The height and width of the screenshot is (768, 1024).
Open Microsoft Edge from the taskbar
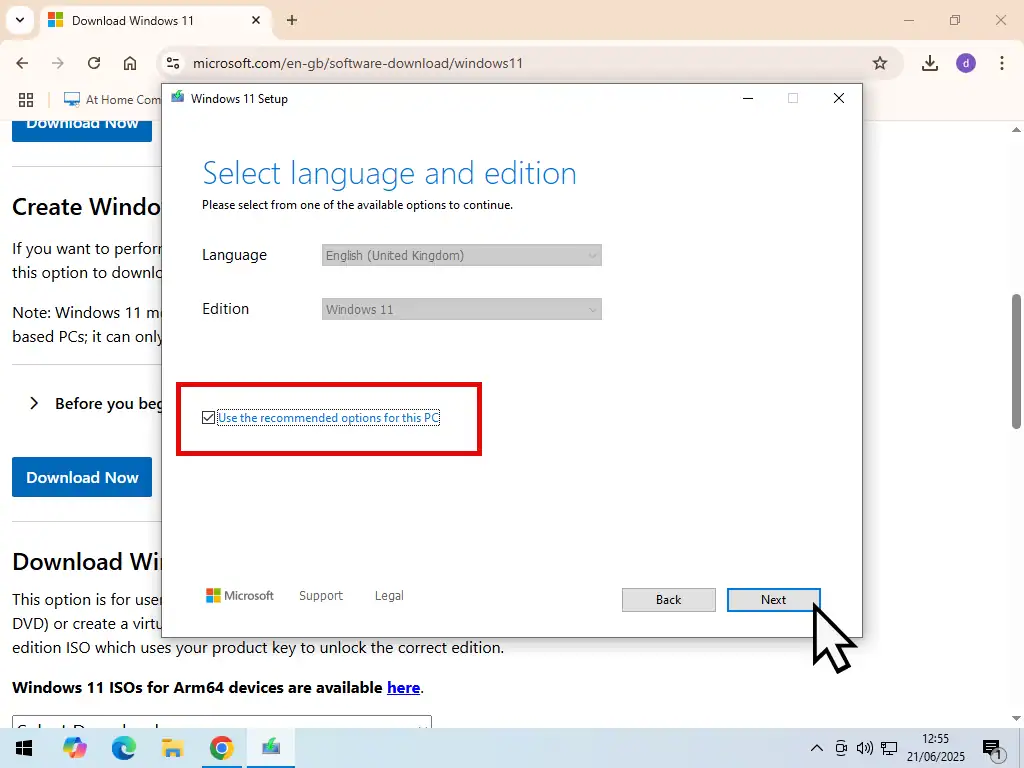(124, 748)
